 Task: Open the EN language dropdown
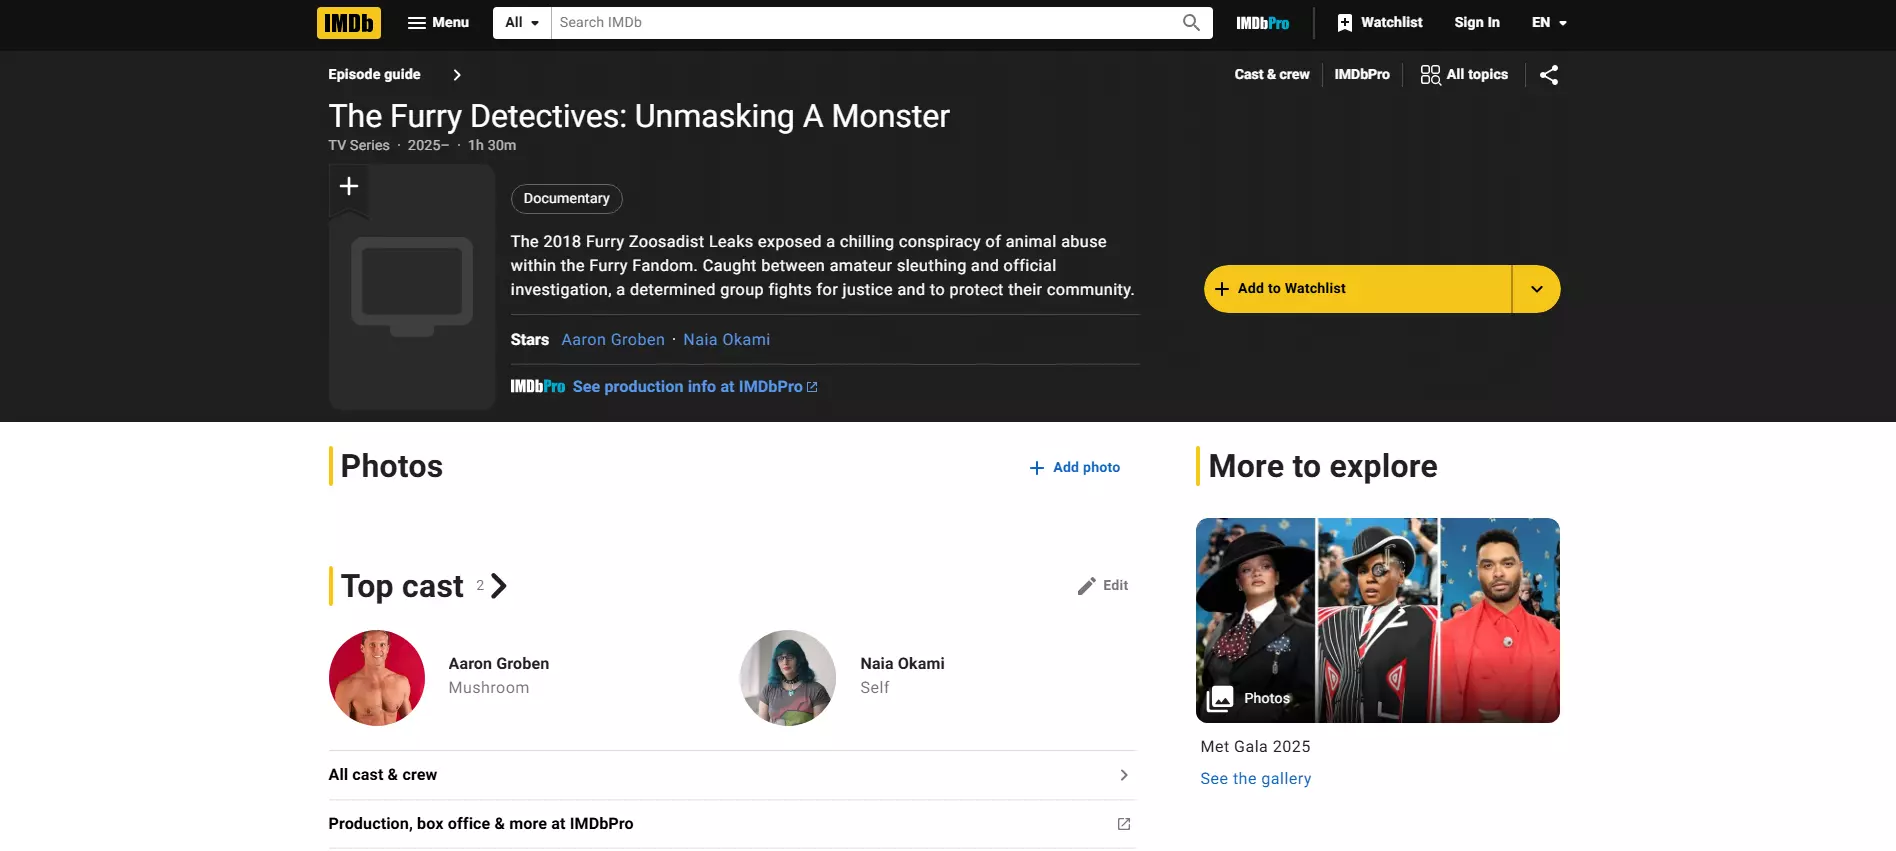pos(1549,23)
